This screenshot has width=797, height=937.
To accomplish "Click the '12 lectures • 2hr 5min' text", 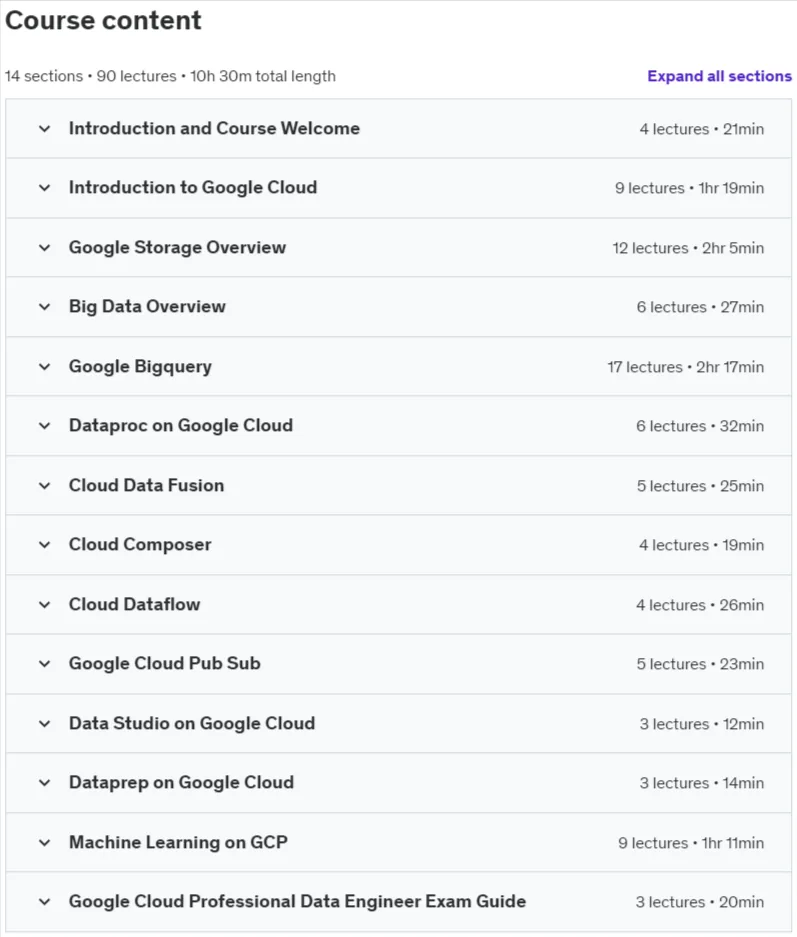I will tap(688, 248).
